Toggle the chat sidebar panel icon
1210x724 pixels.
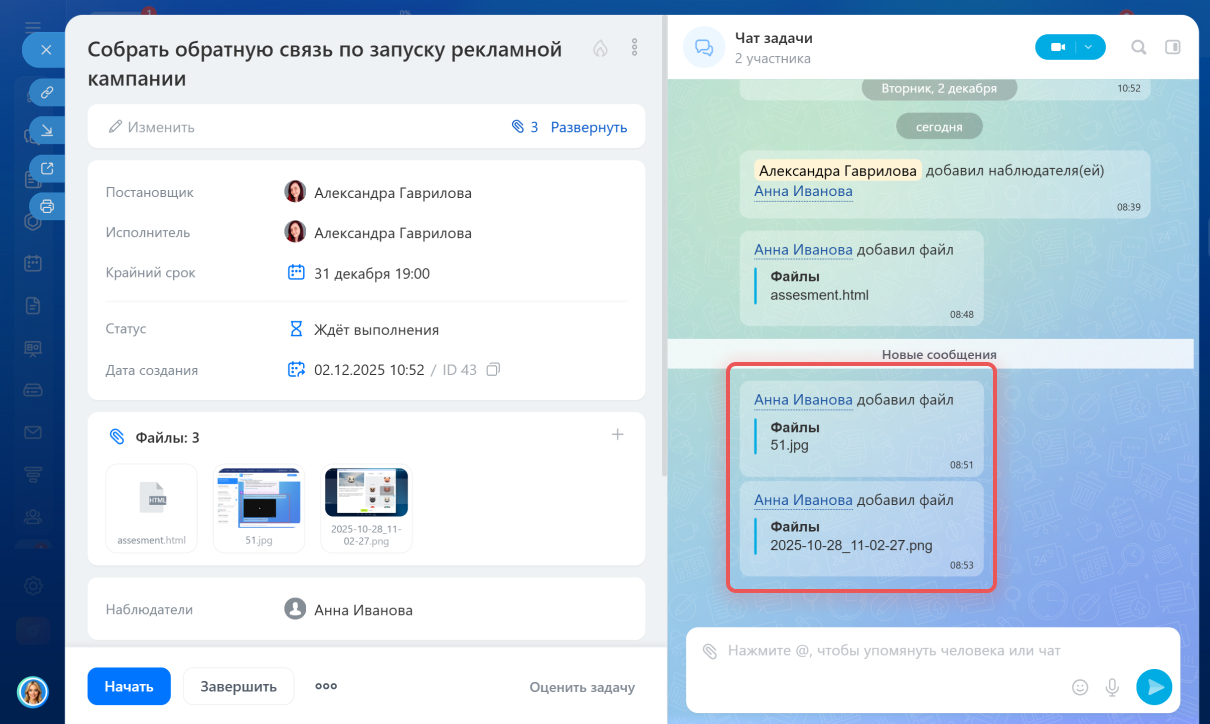(1173, 47)
